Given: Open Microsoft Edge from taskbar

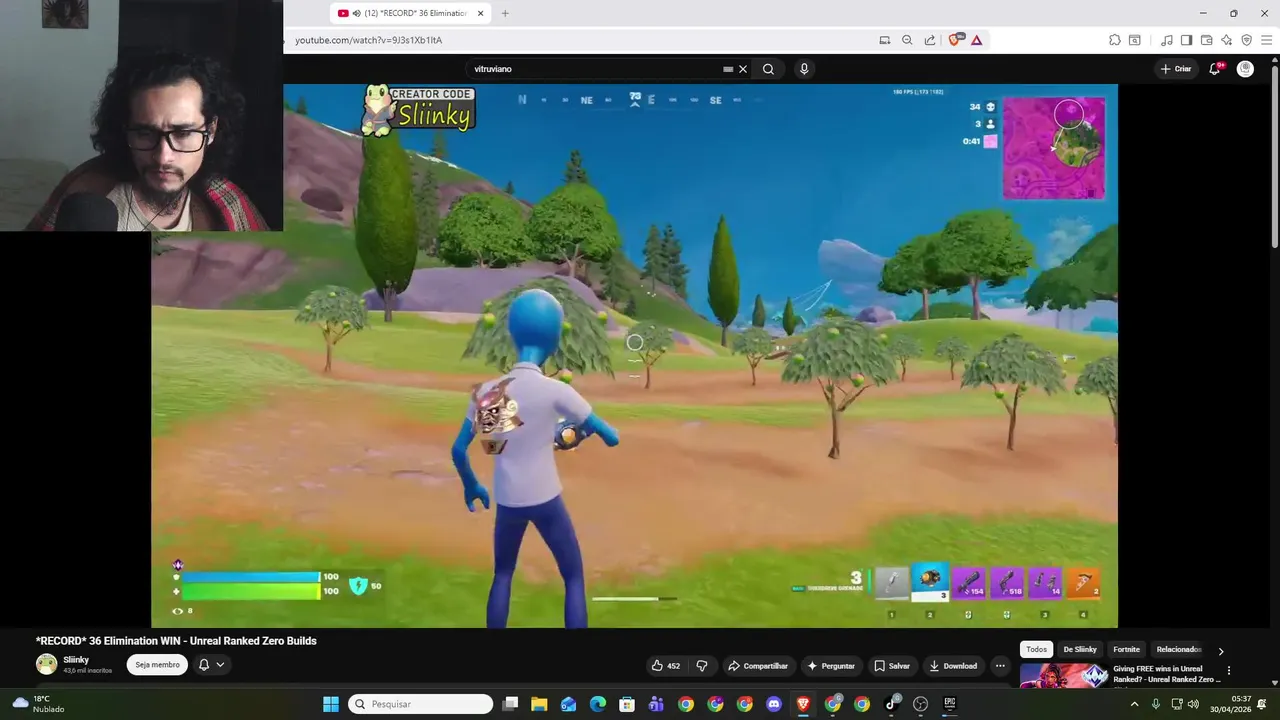Looking at the screenshot, I should 598,704.
